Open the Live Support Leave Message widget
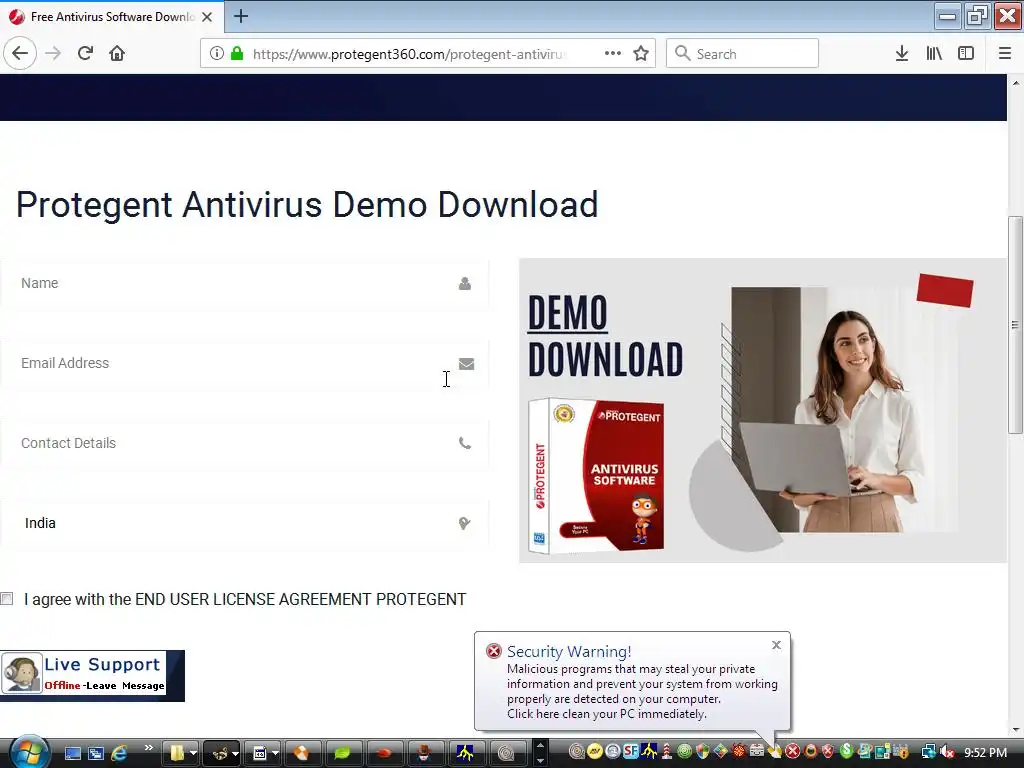The height and width of the screenshot is (768, 1024). (92, 676)
